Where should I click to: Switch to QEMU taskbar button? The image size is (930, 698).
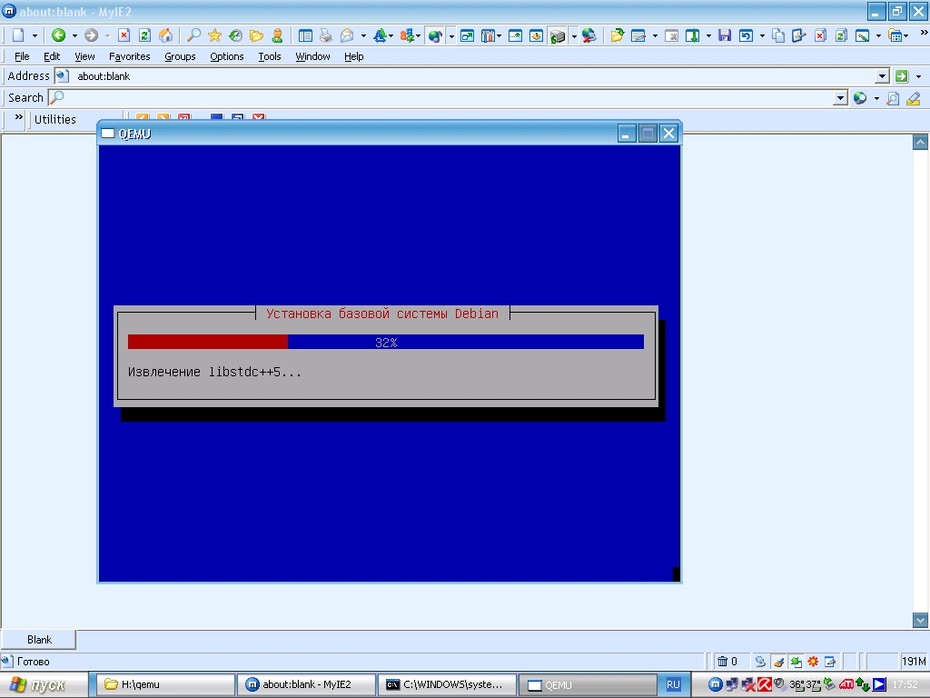[x=588, y=684]
